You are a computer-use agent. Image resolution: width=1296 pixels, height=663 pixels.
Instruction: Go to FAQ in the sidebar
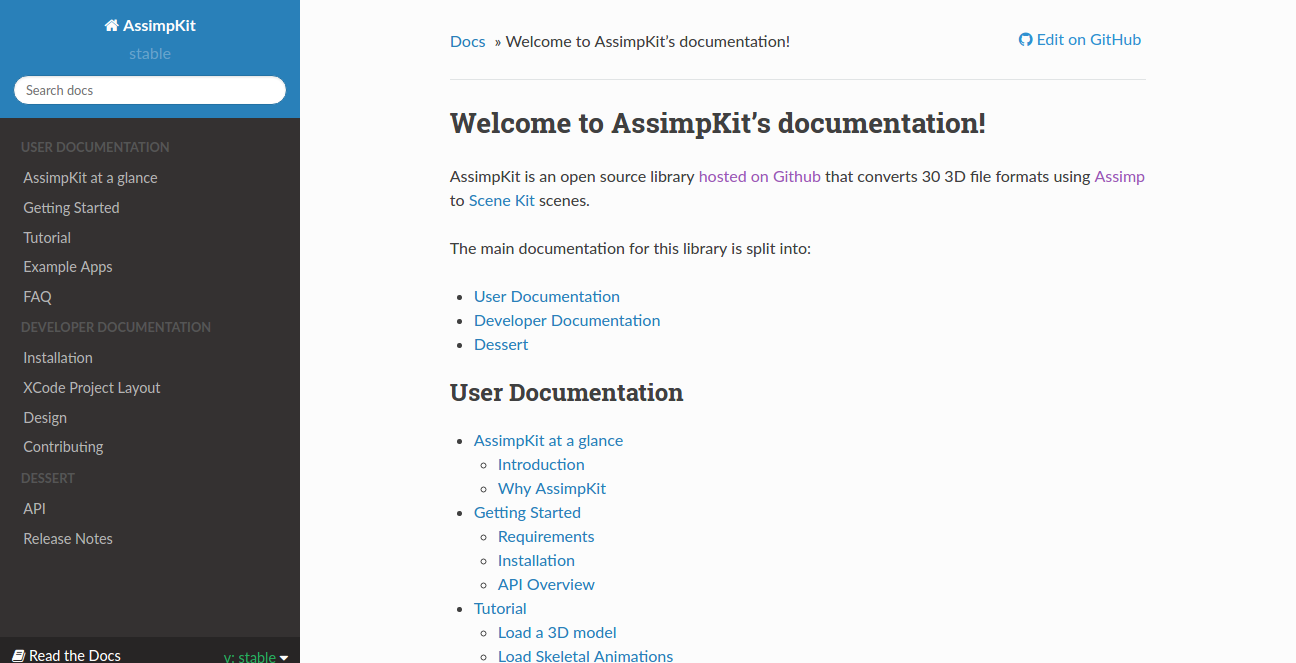37,297
